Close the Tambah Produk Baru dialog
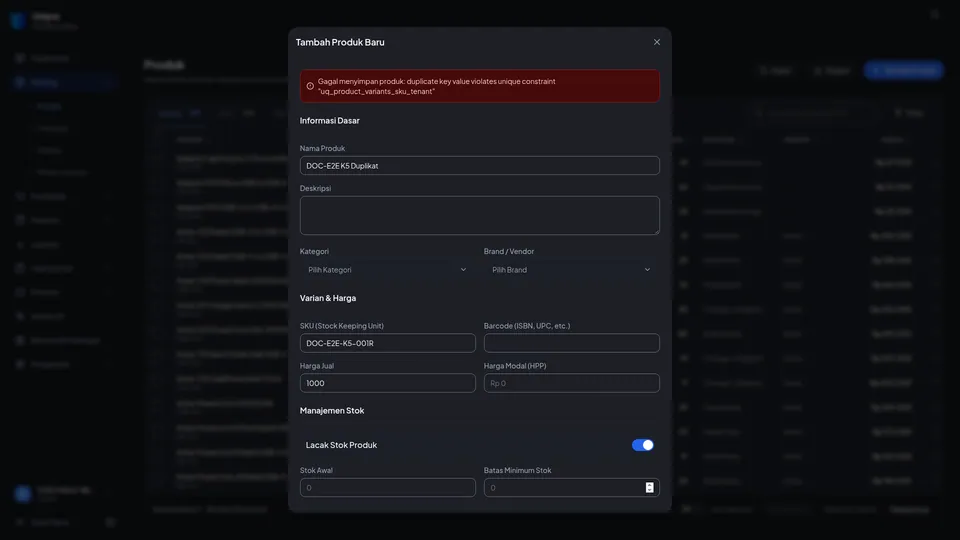This screenshot has width=960, height=540. coord(656,42)
